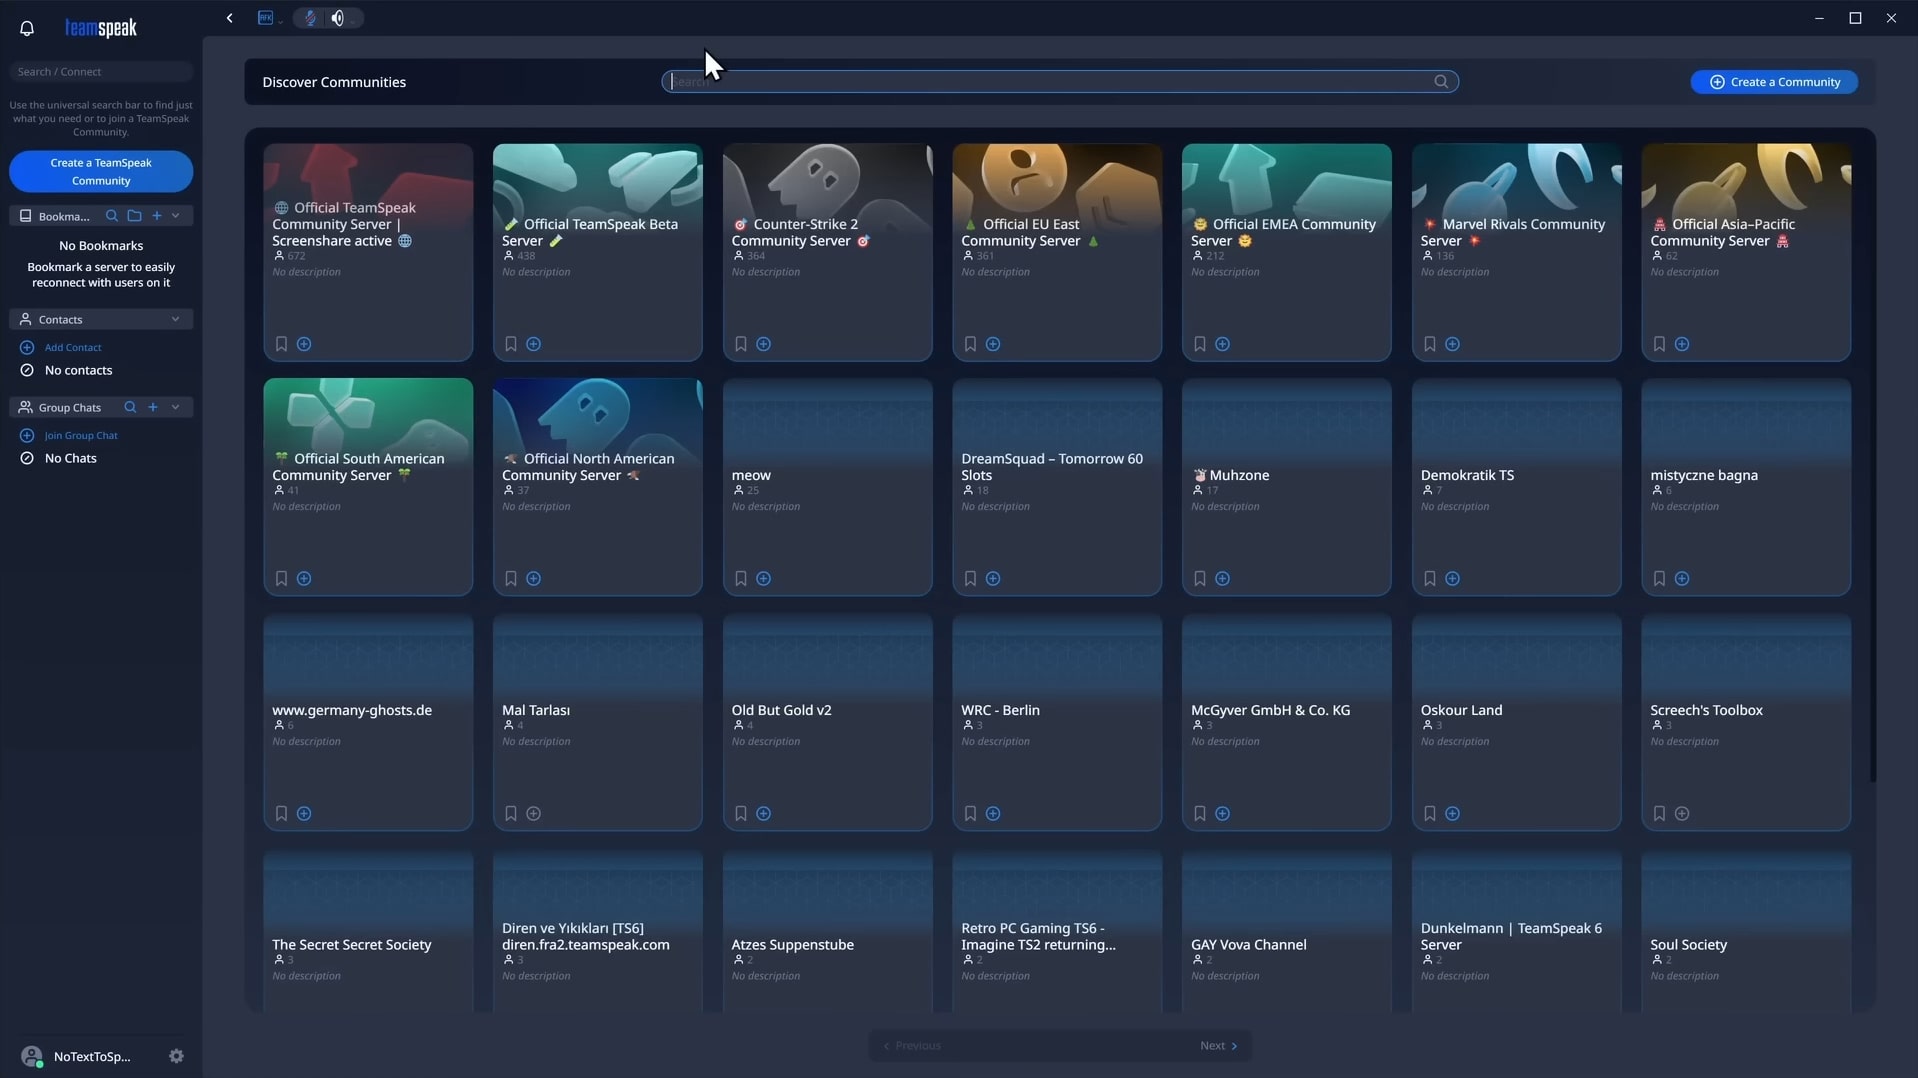1918x1078 pixels.
Task: Bookmark www.germany-ghosts.de server
Action: pyautogui.click(x=281, y=814)
